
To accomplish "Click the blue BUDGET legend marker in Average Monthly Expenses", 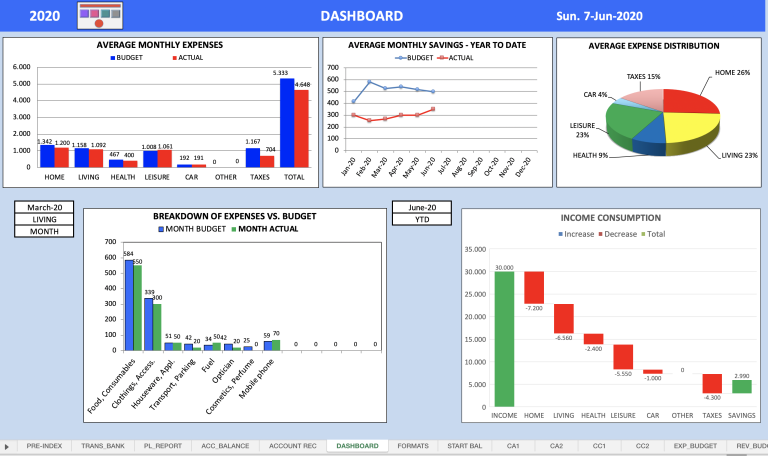I will click(x=111, y=58).
